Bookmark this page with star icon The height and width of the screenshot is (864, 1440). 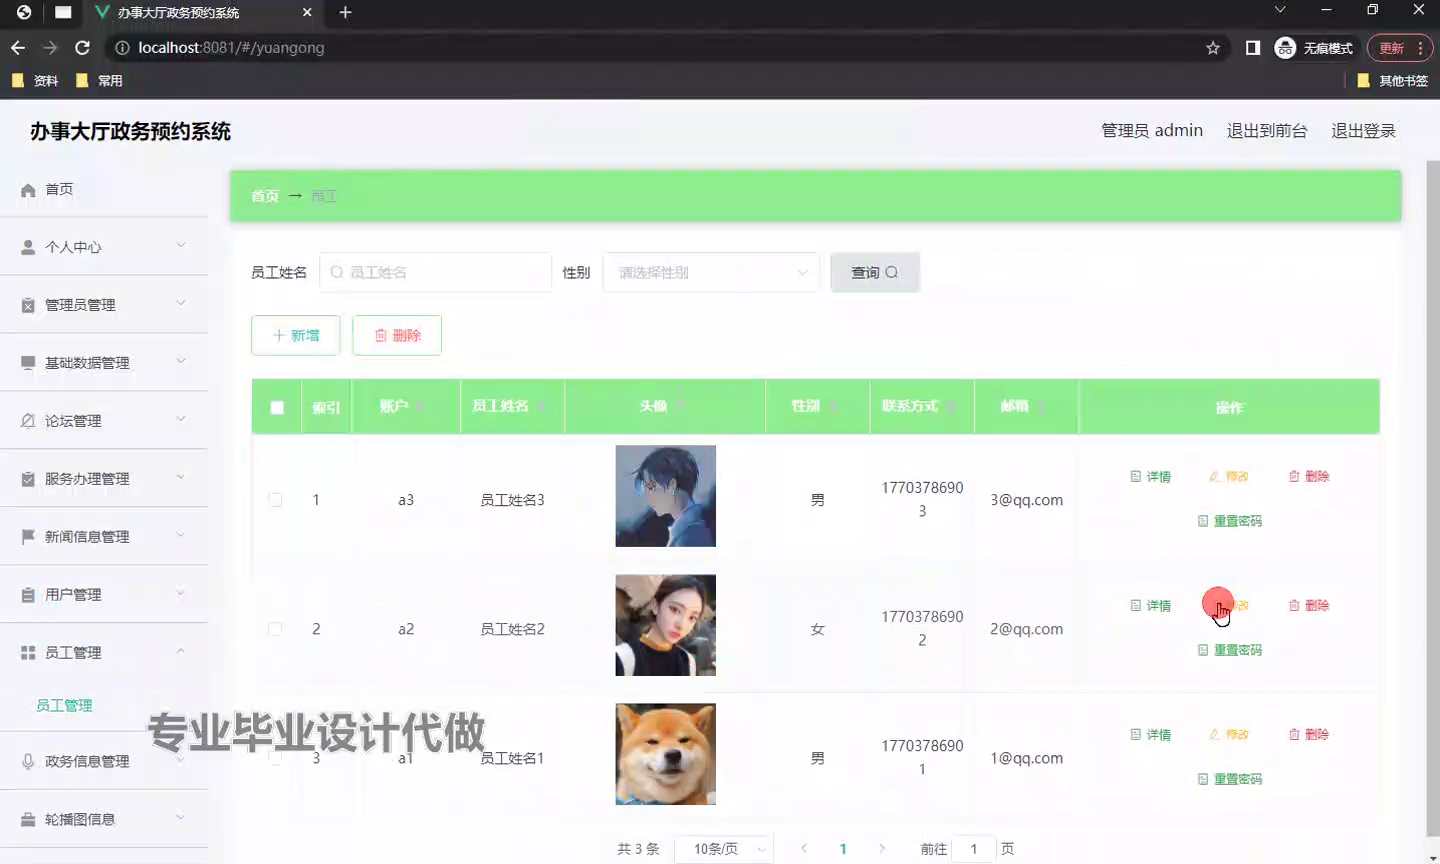click(1213, 48)
